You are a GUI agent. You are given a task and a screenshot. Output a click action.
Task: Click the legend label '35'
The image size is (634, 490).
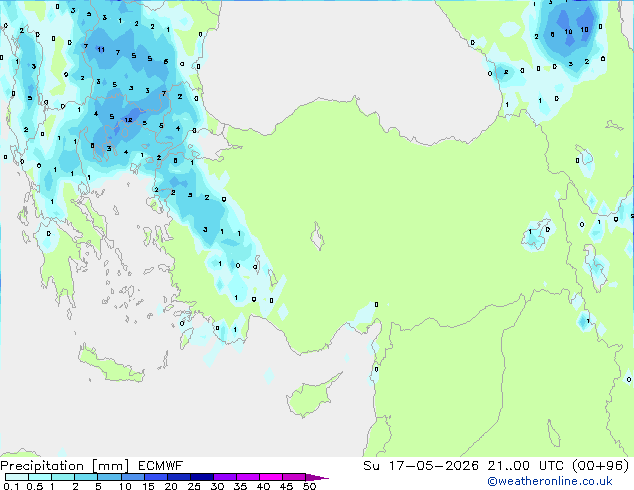240,486
